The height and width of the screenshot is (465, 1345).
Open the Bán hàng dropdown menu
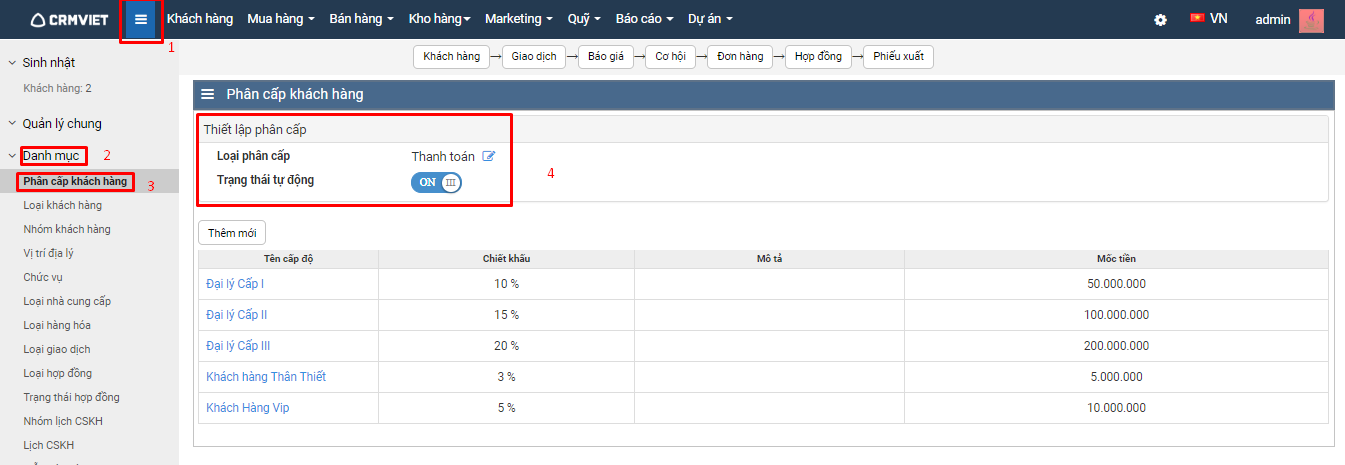361,19
